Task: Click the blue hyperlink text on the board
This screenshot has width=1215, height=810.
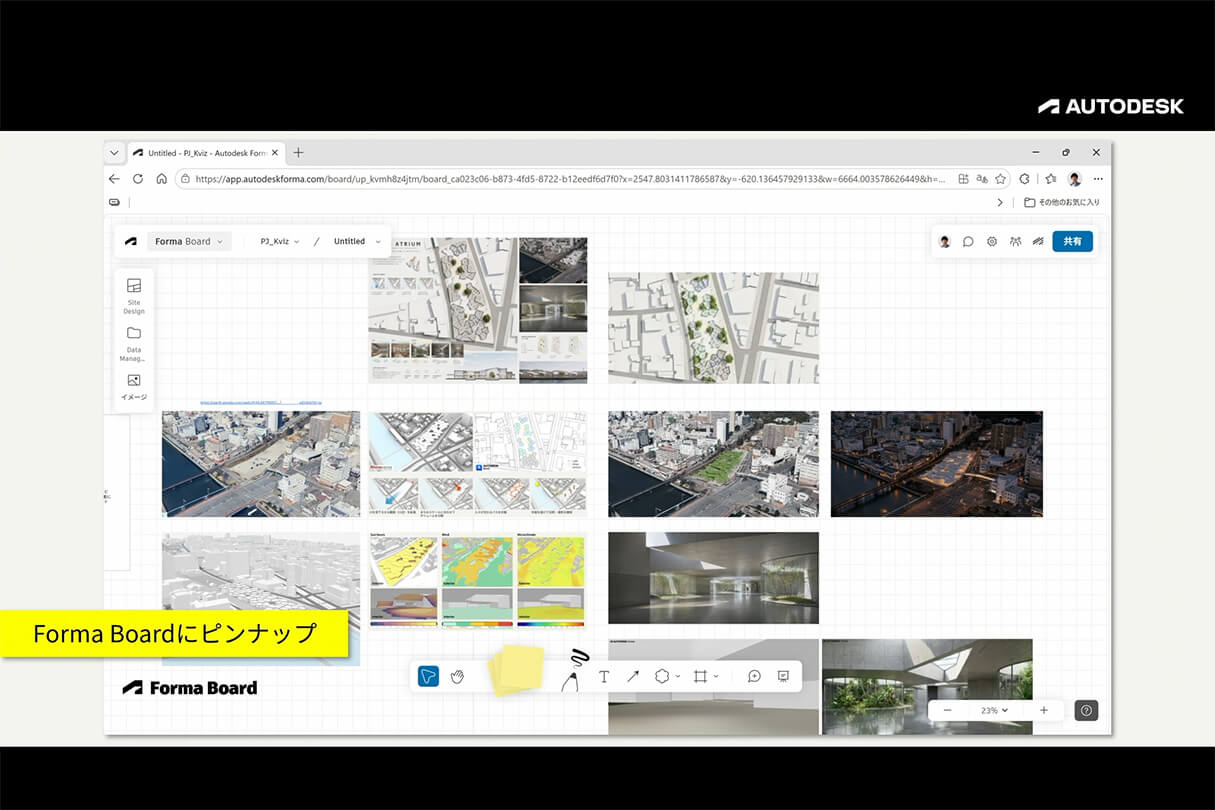Action: (x=260, y=403)
